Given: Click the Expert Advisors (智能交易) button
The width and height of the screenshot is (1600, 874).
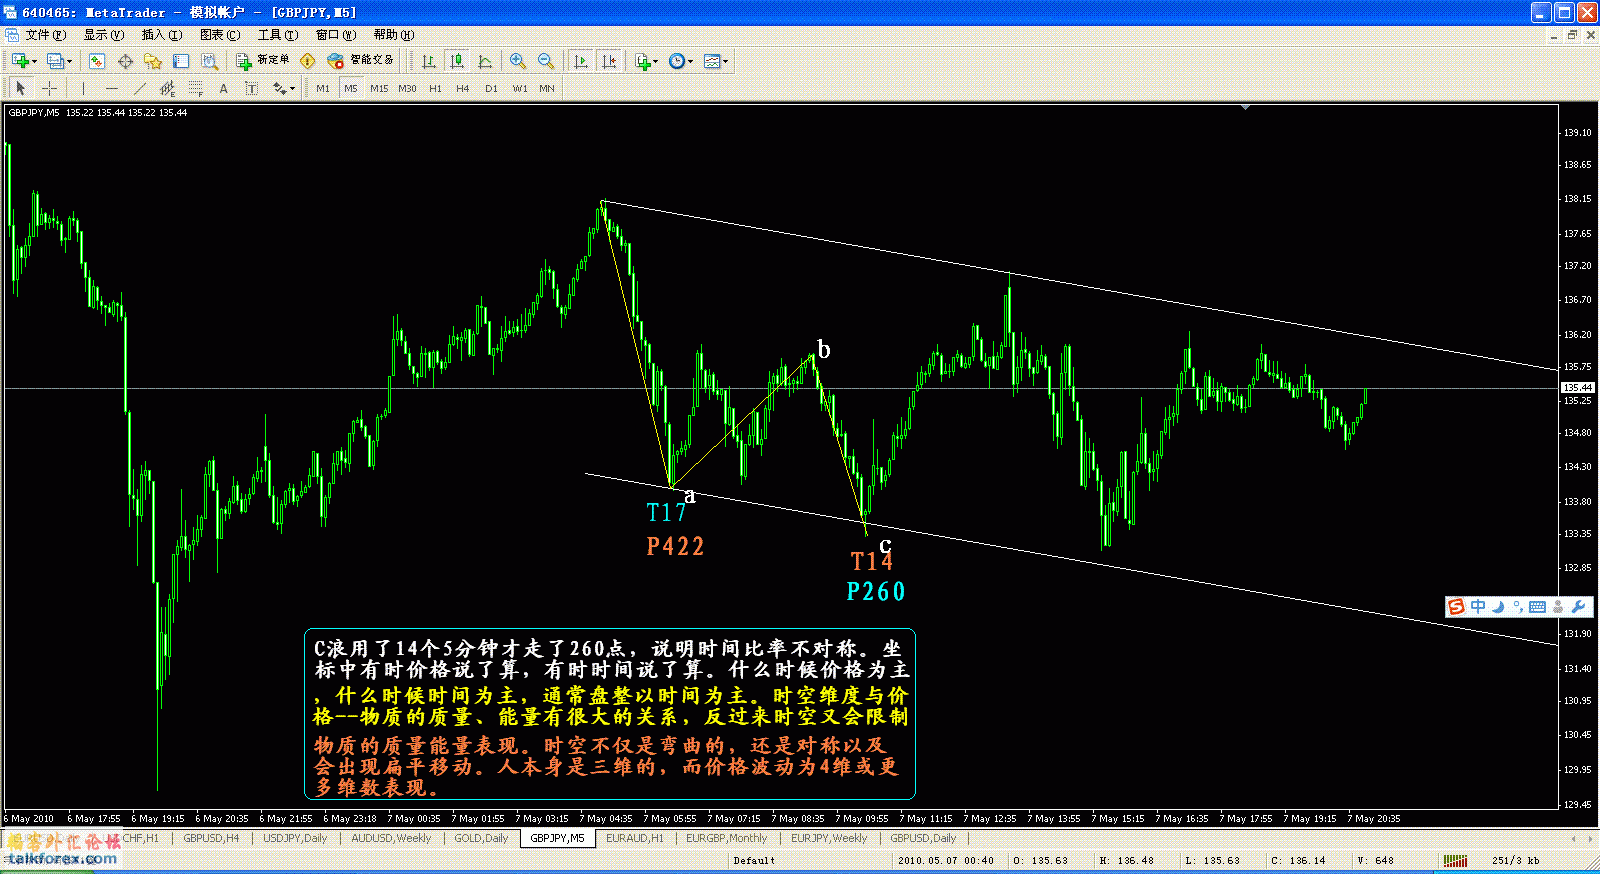Looking at the screenshot, I should (x=361, y=61).
